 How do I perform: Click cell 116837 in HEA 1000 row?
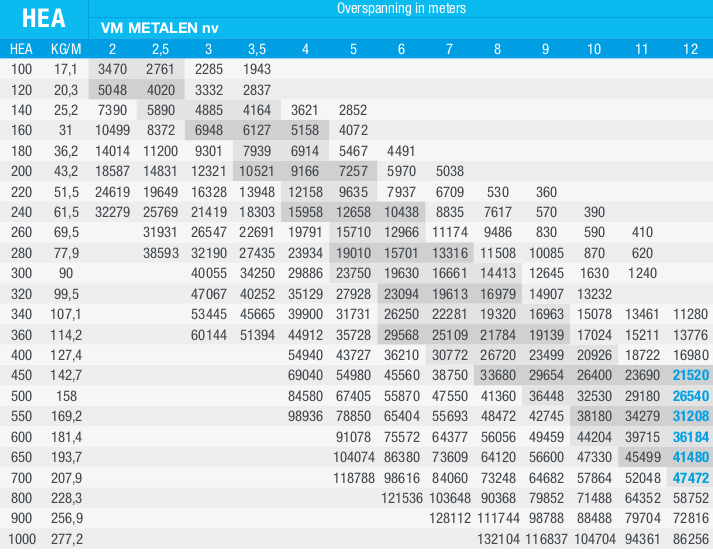(546, 539)
